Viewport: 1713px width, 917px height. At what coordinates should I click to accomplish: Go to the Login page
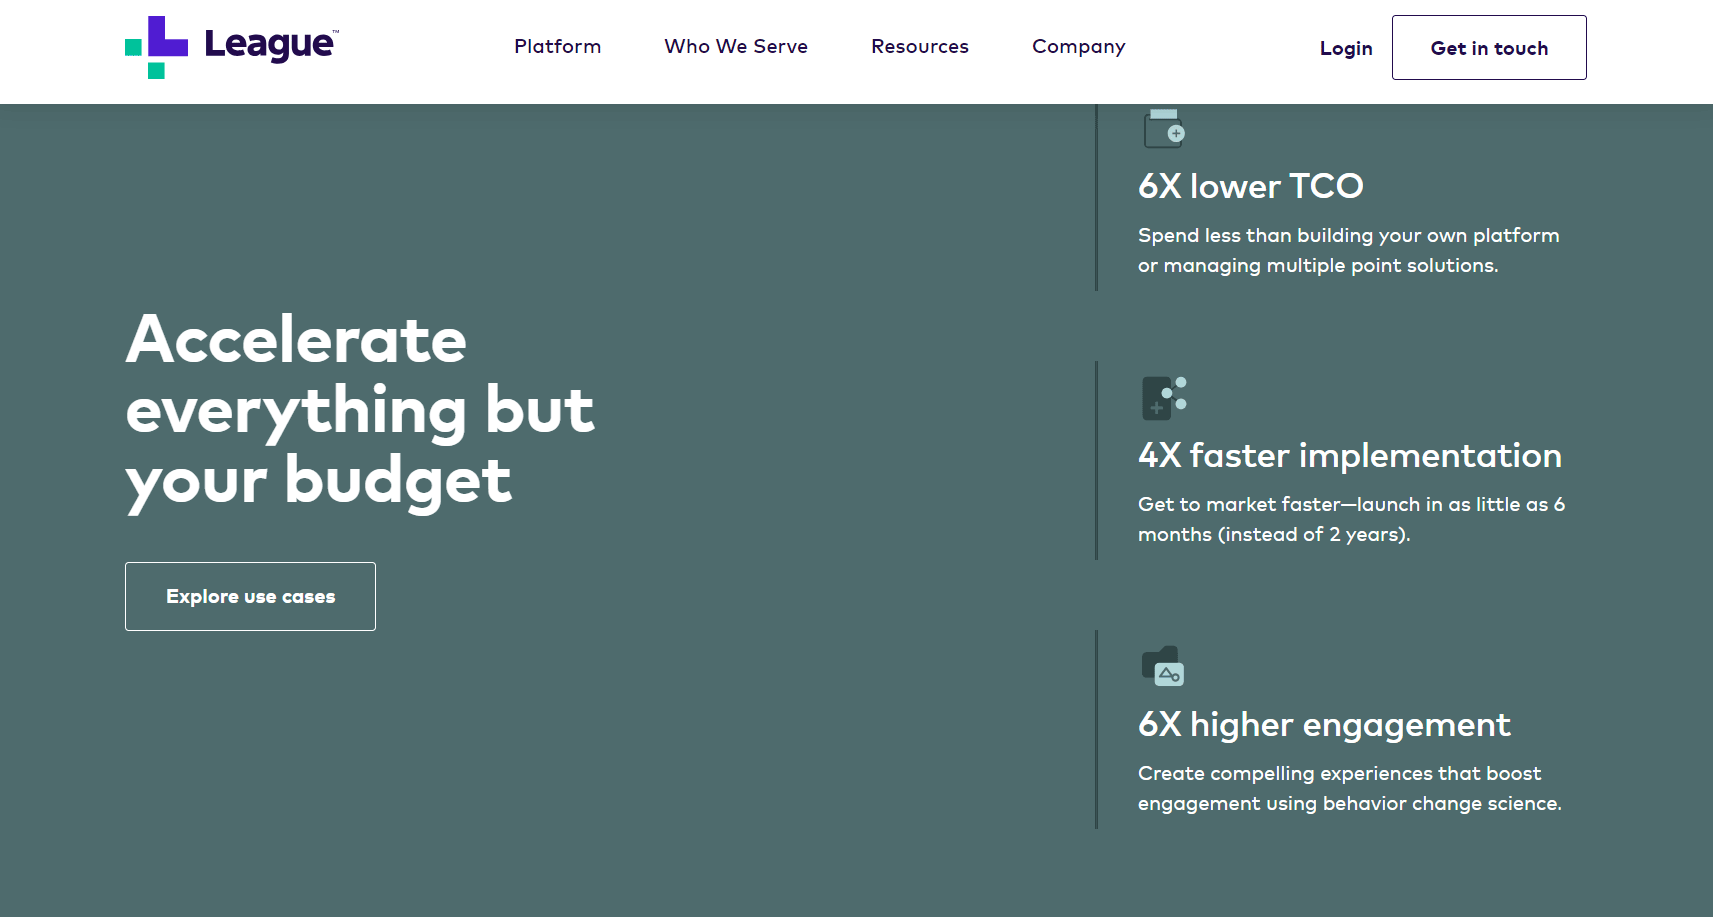tap(1346, 48)
